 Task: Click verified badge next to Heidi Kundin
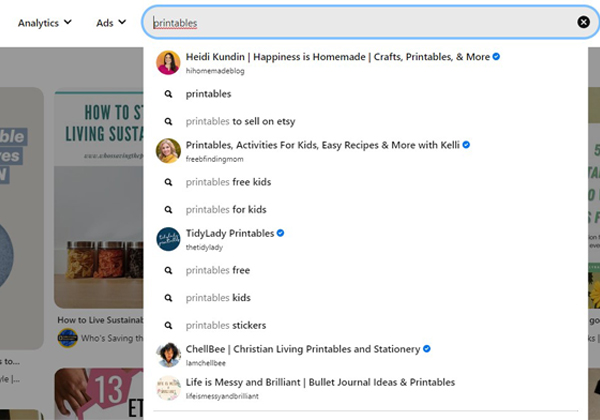(x=496, y=57)
